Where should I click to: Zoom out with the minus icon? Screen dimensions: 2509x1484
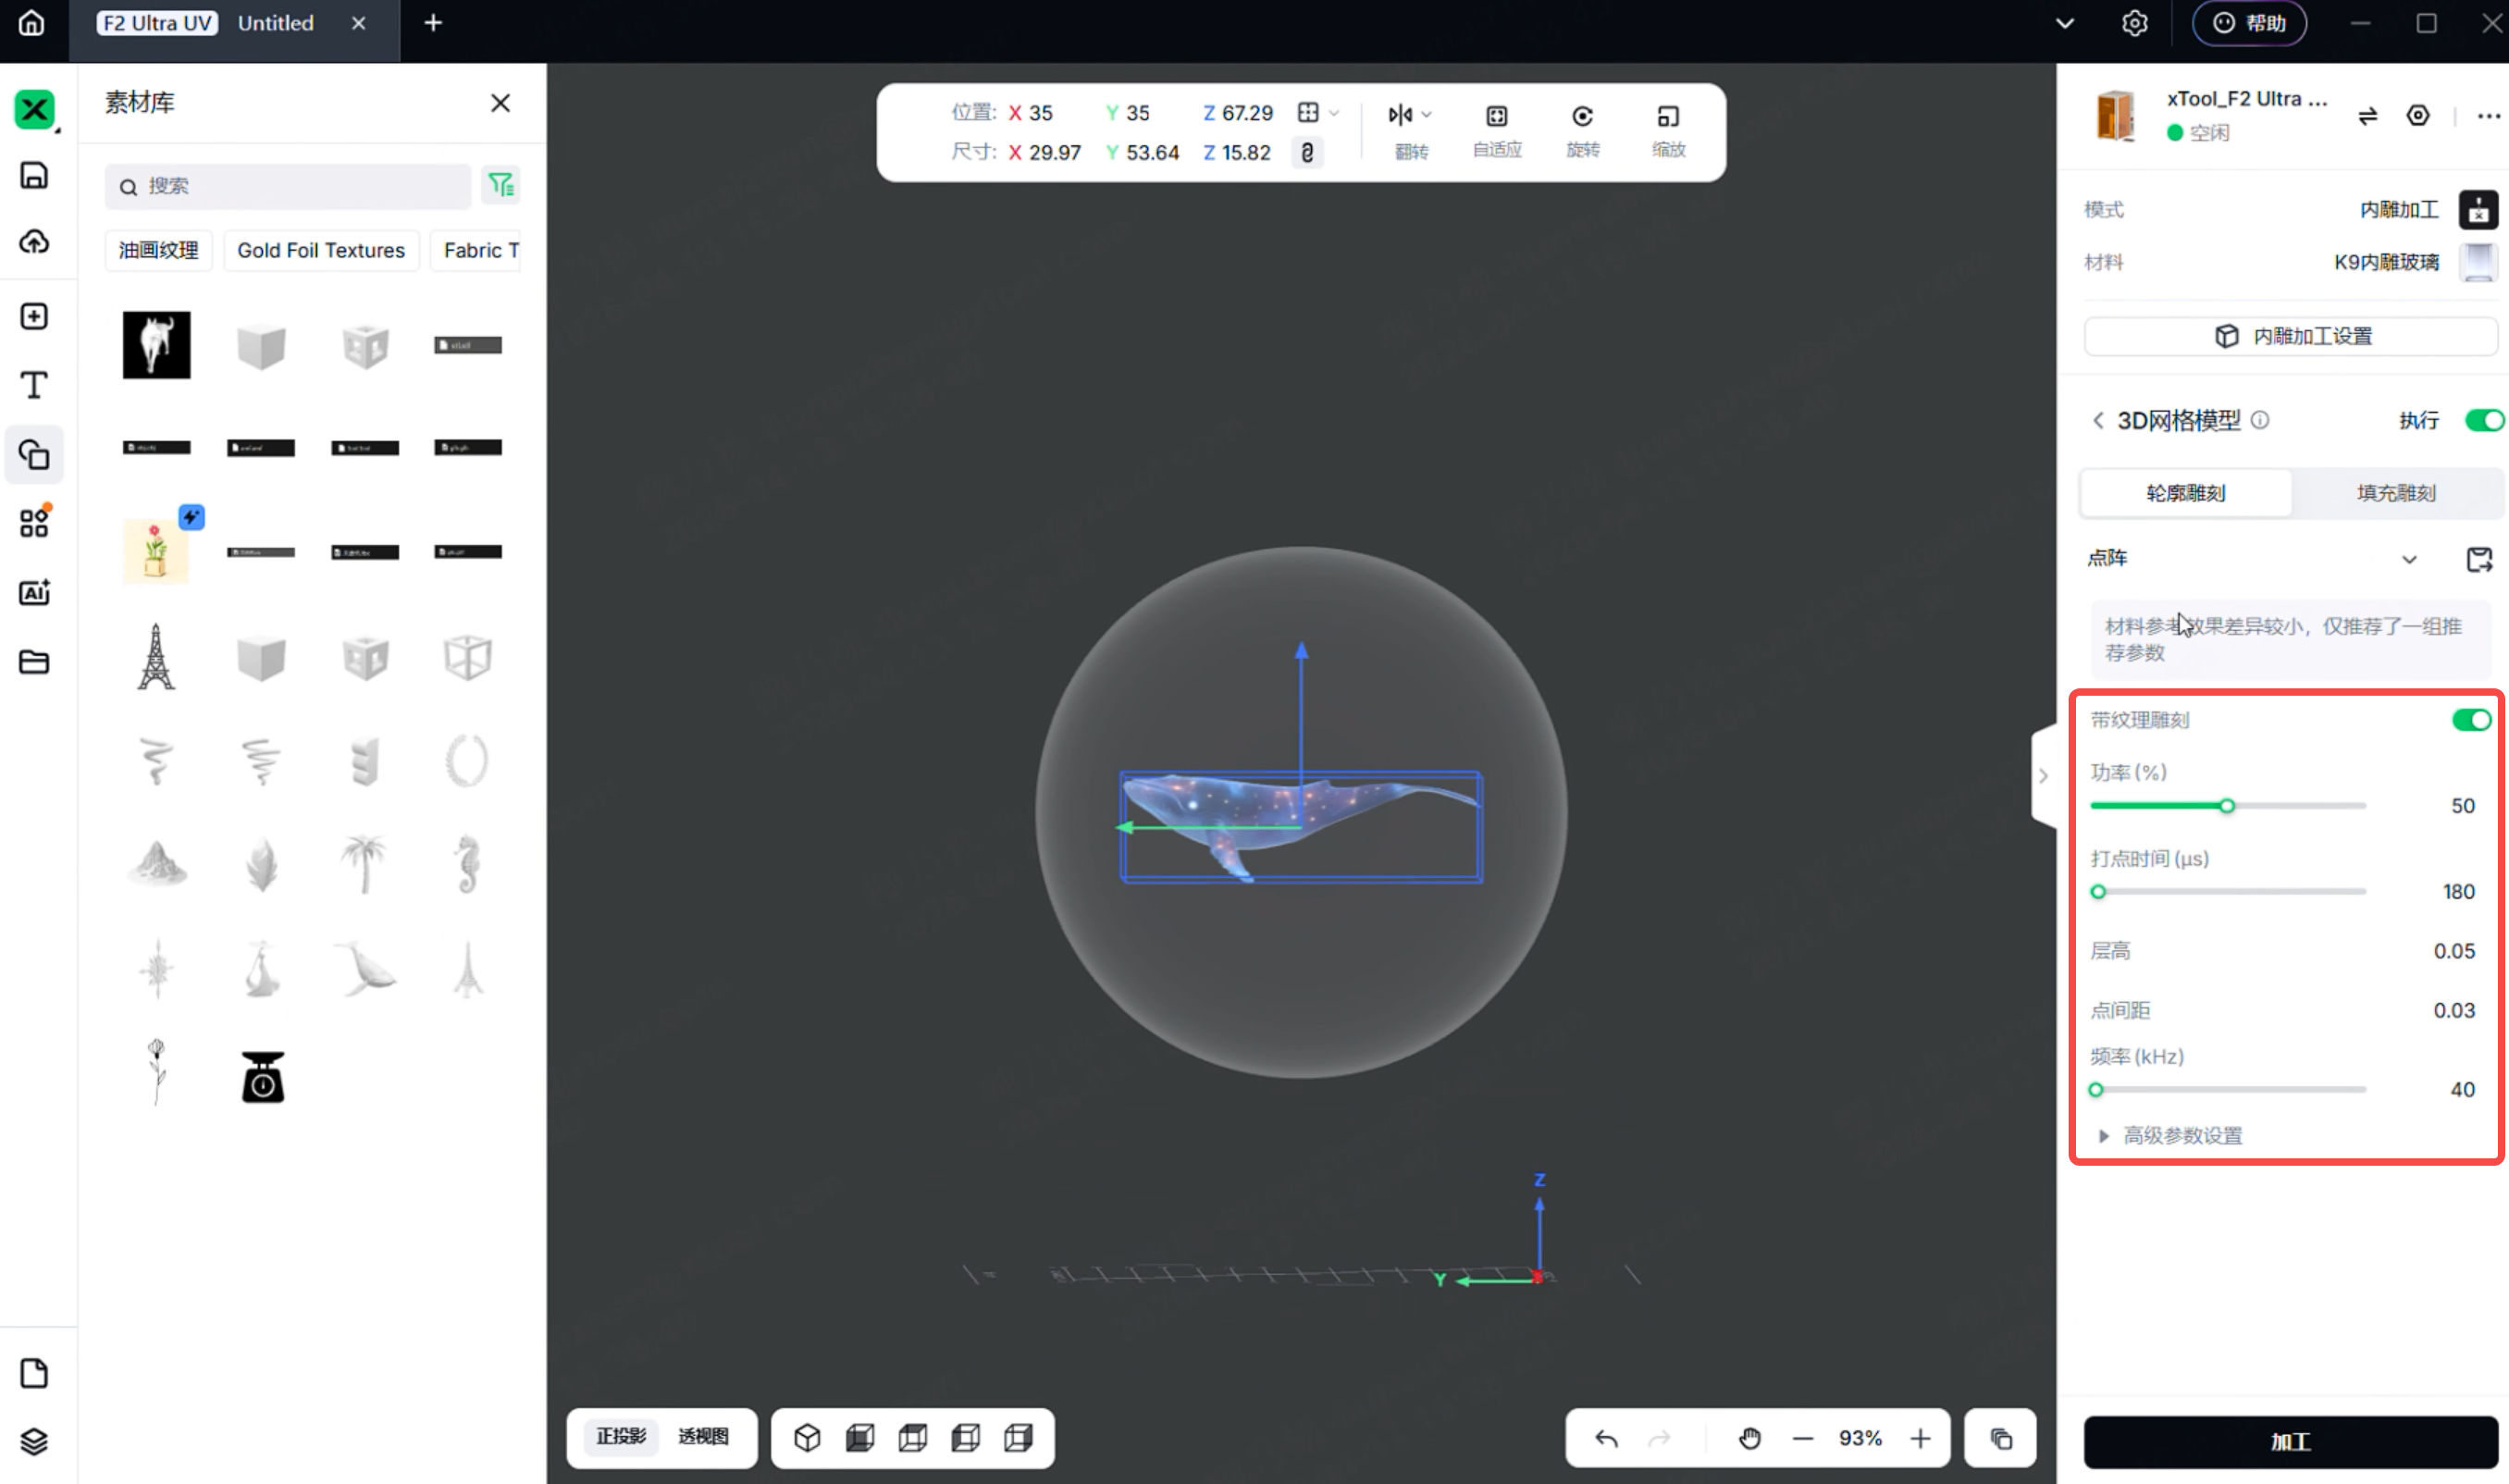1802,1438
